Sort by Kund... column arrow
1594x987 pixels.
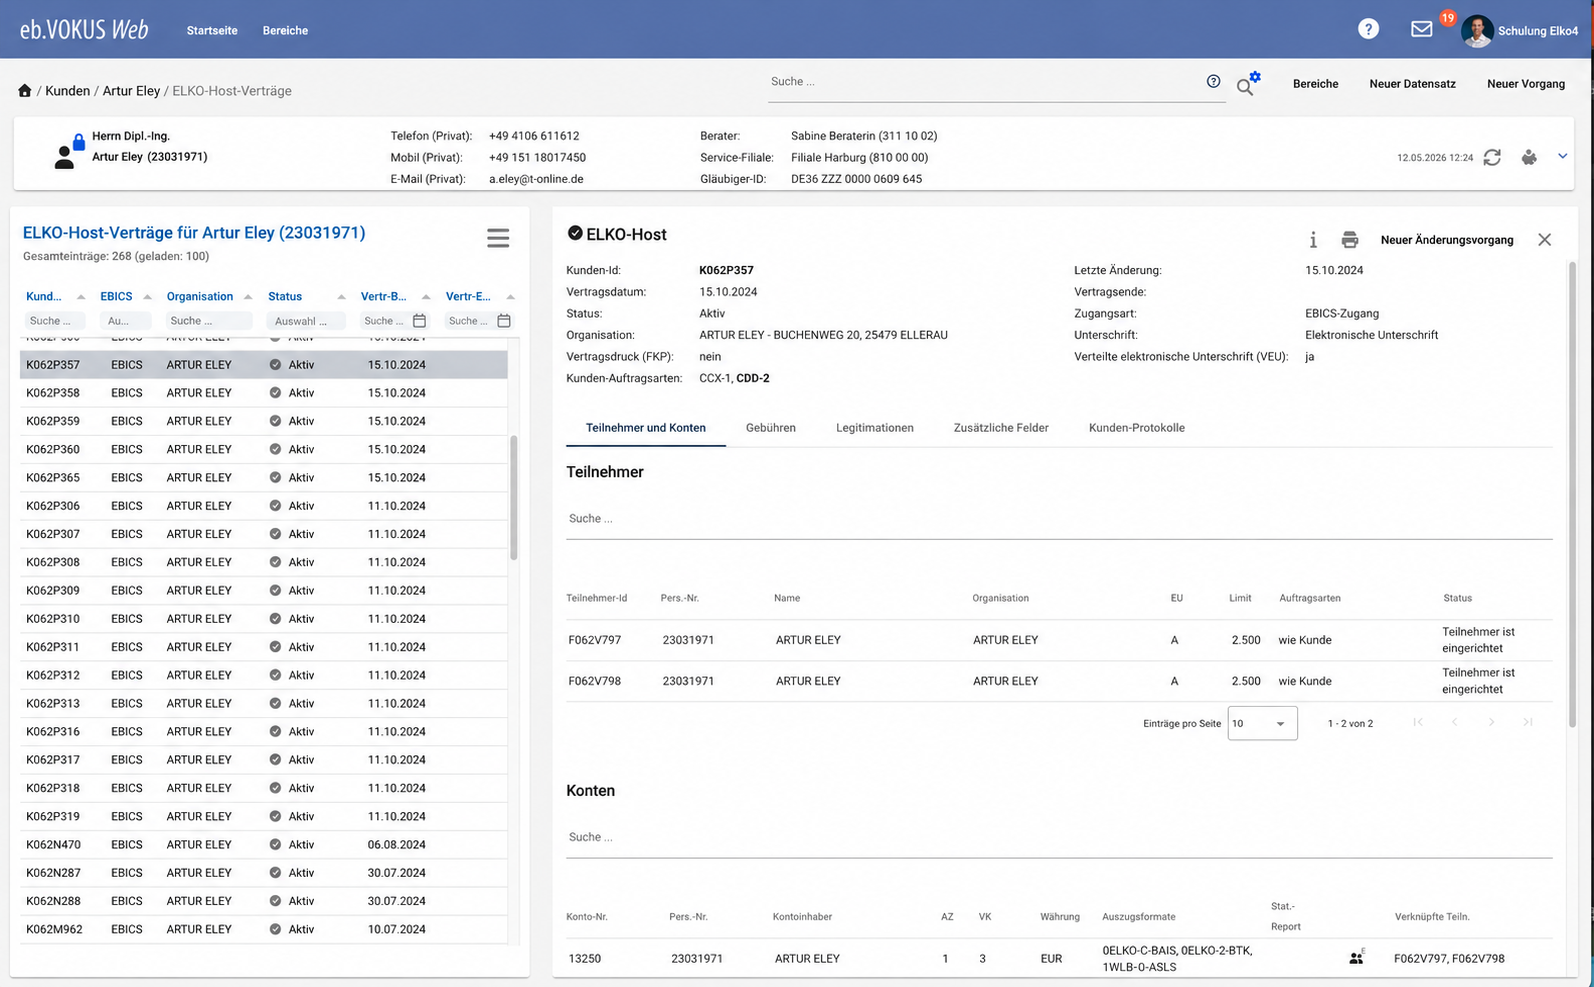(x=81, y=297)
